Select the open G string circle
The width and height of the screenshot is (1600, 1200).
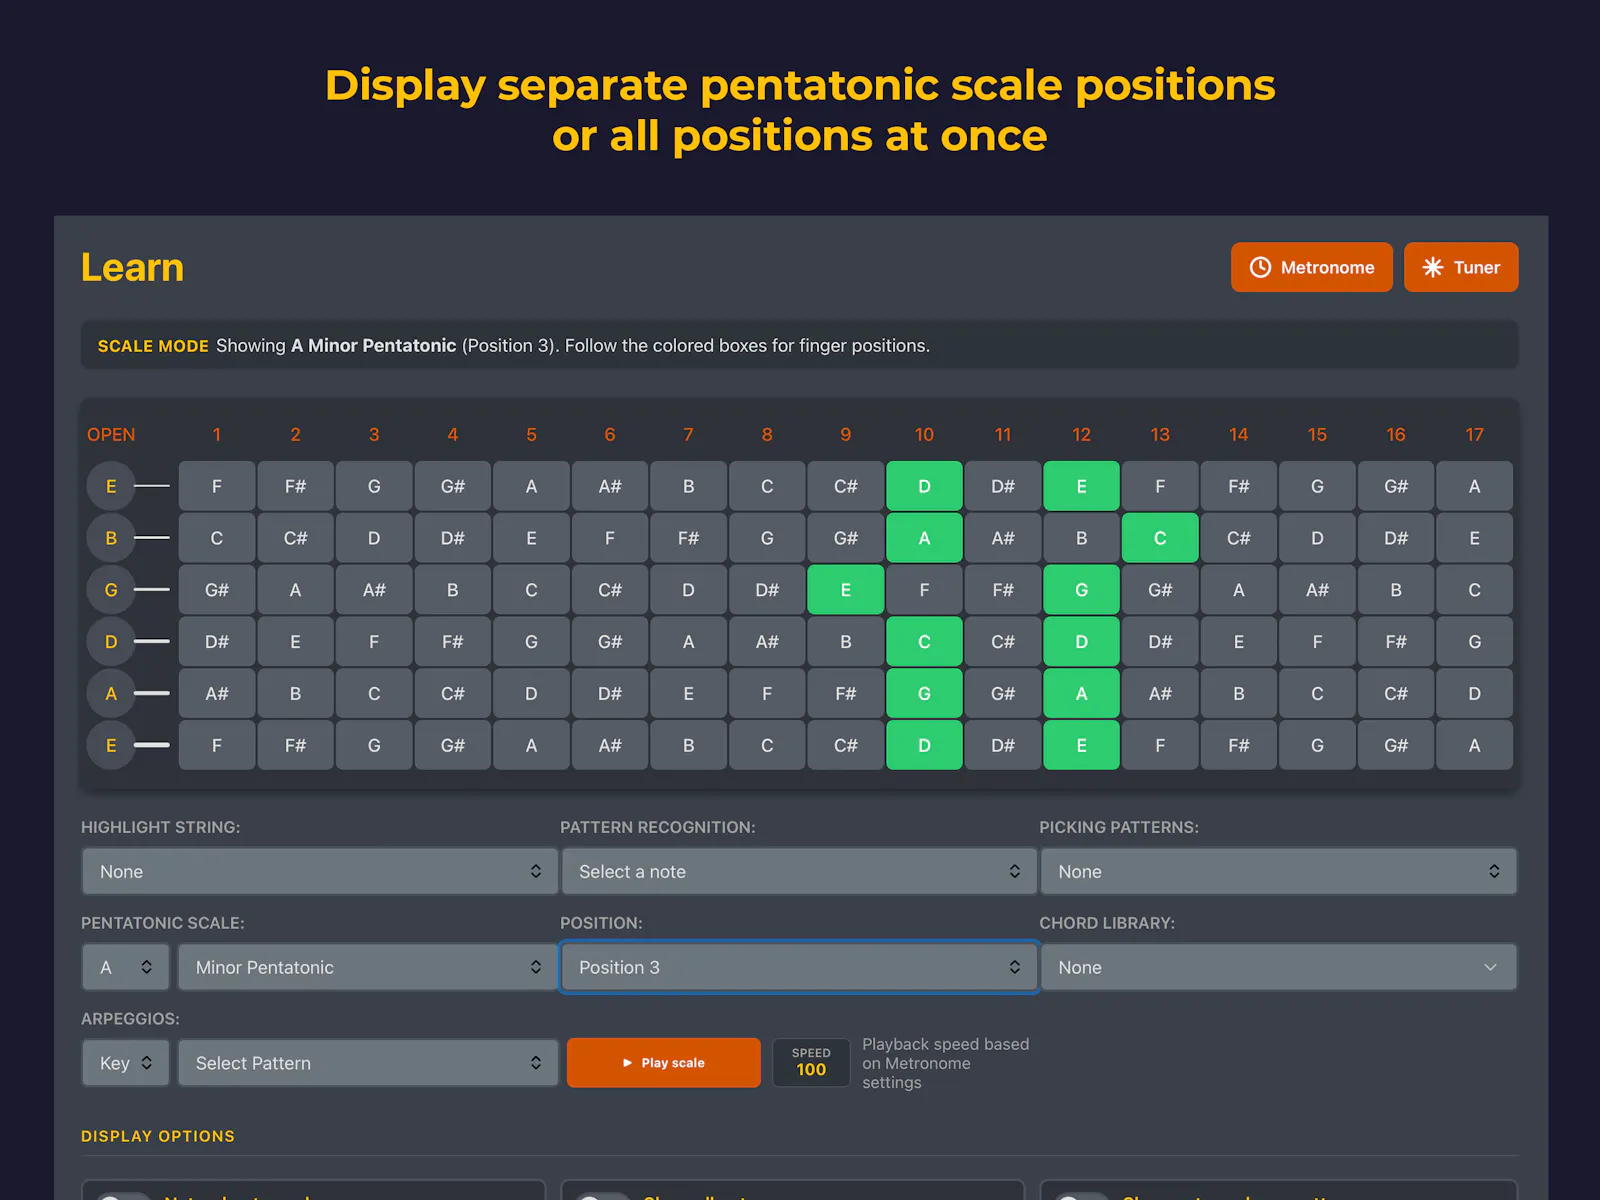[111, 590]
